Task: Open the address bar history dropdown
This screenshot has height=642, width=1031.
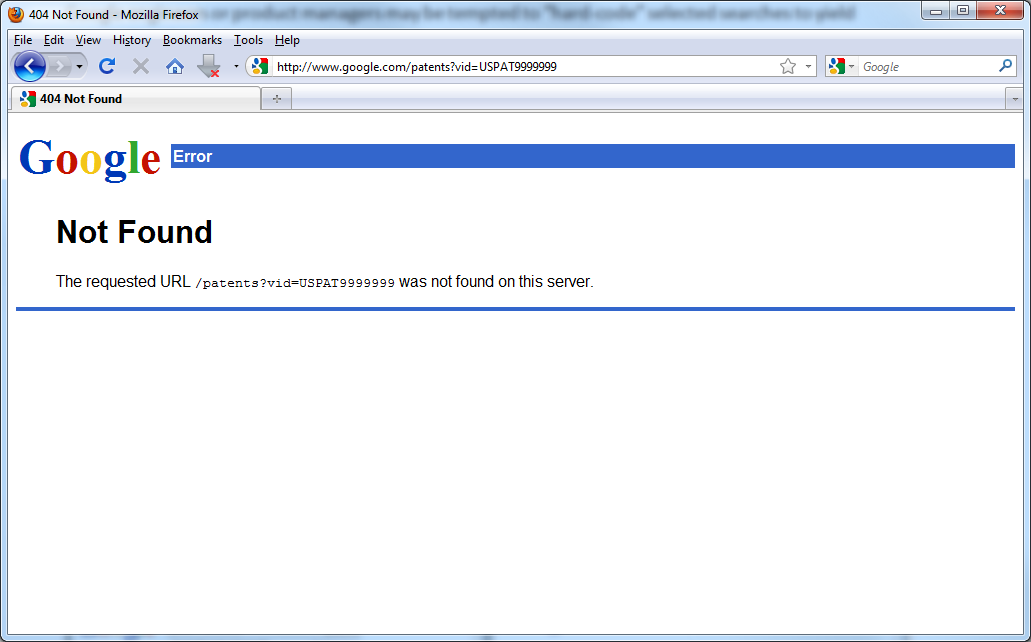Action: coord(808,66)
